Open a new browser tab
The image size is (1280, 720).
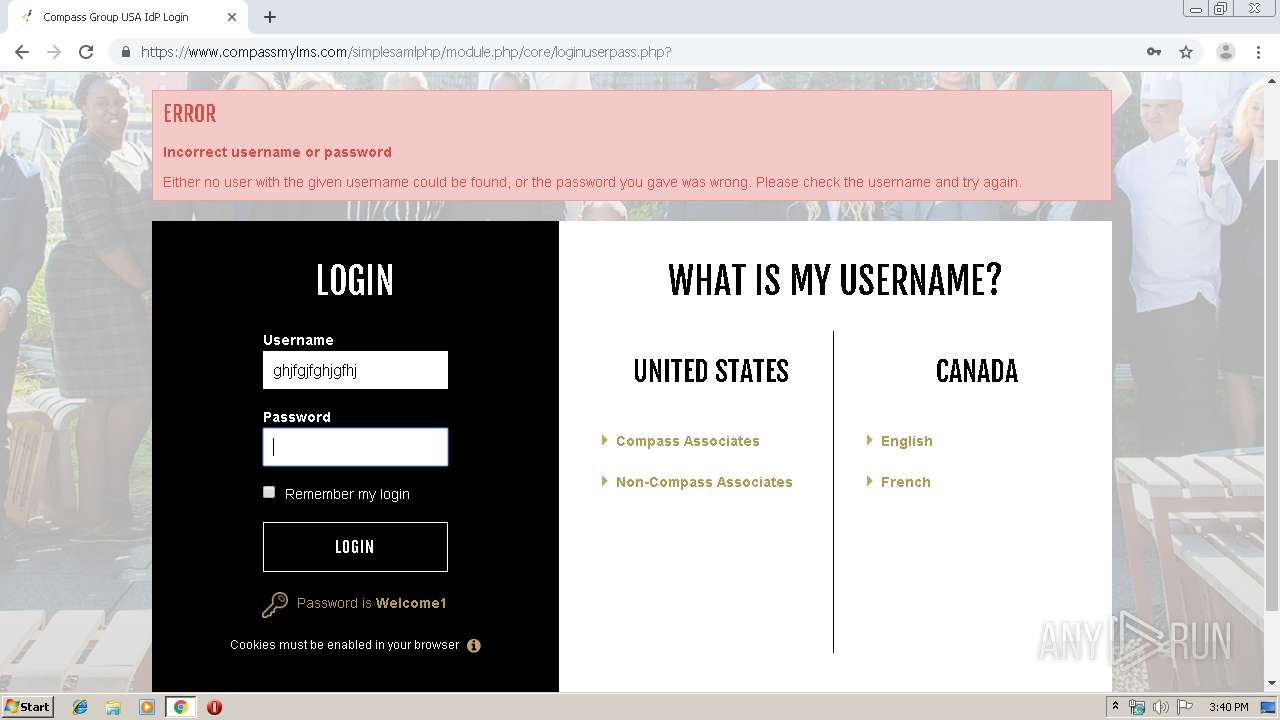point(270,17)
